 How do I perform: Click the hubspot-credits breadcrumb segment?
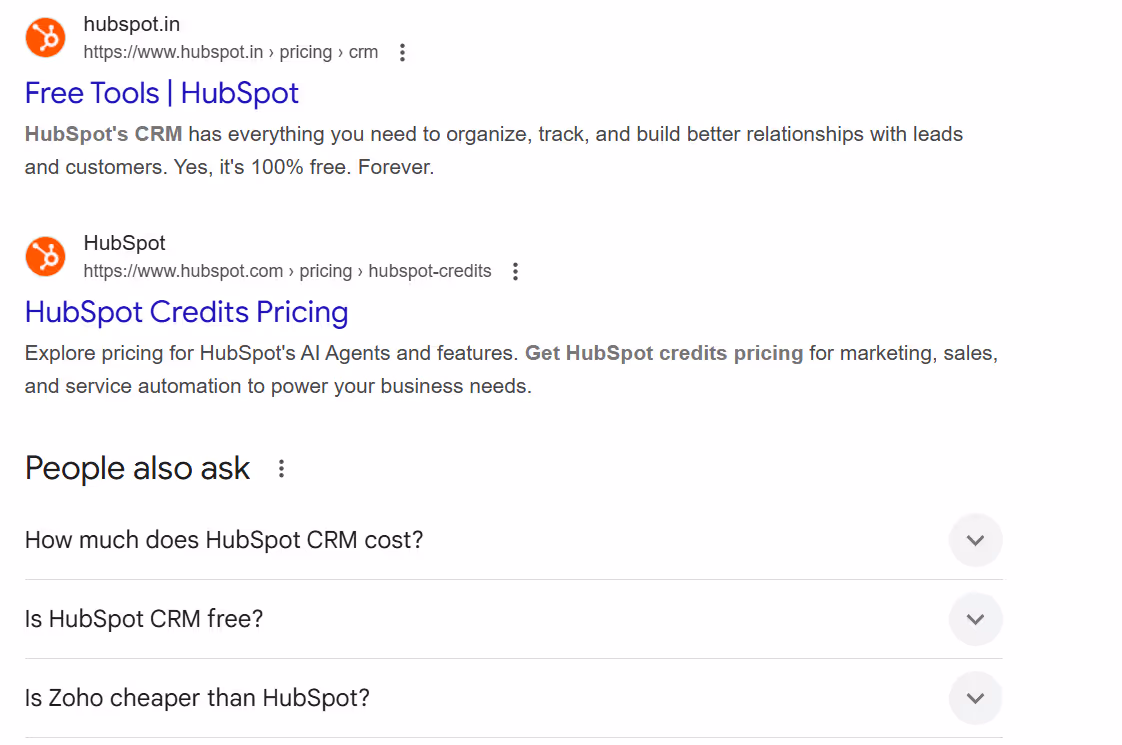pos(429,271)
